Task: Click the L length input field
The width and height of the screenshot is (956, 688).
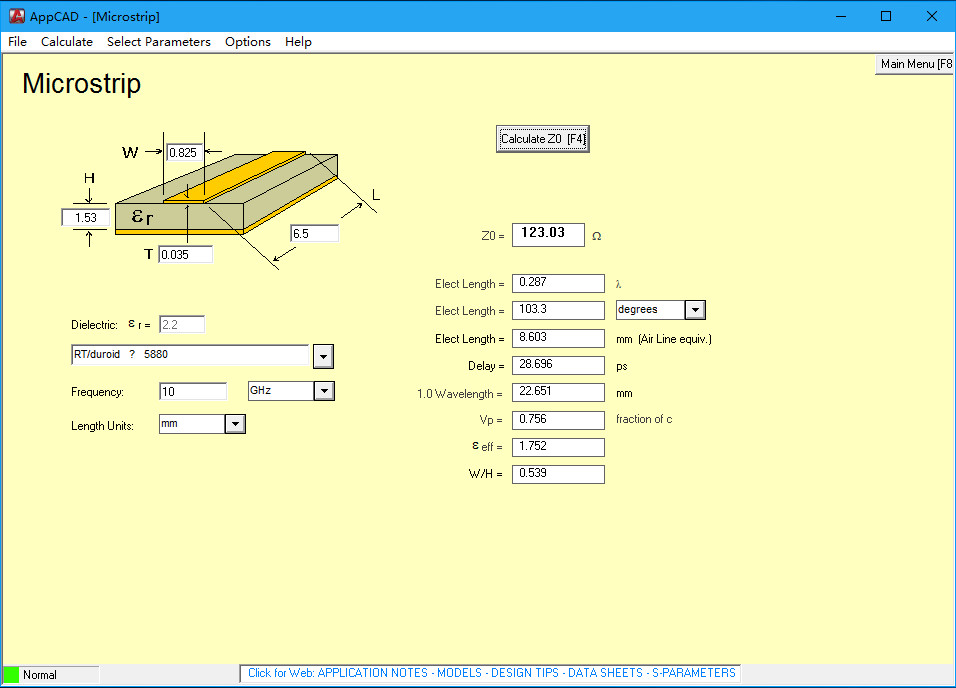Action: (314, 234)
